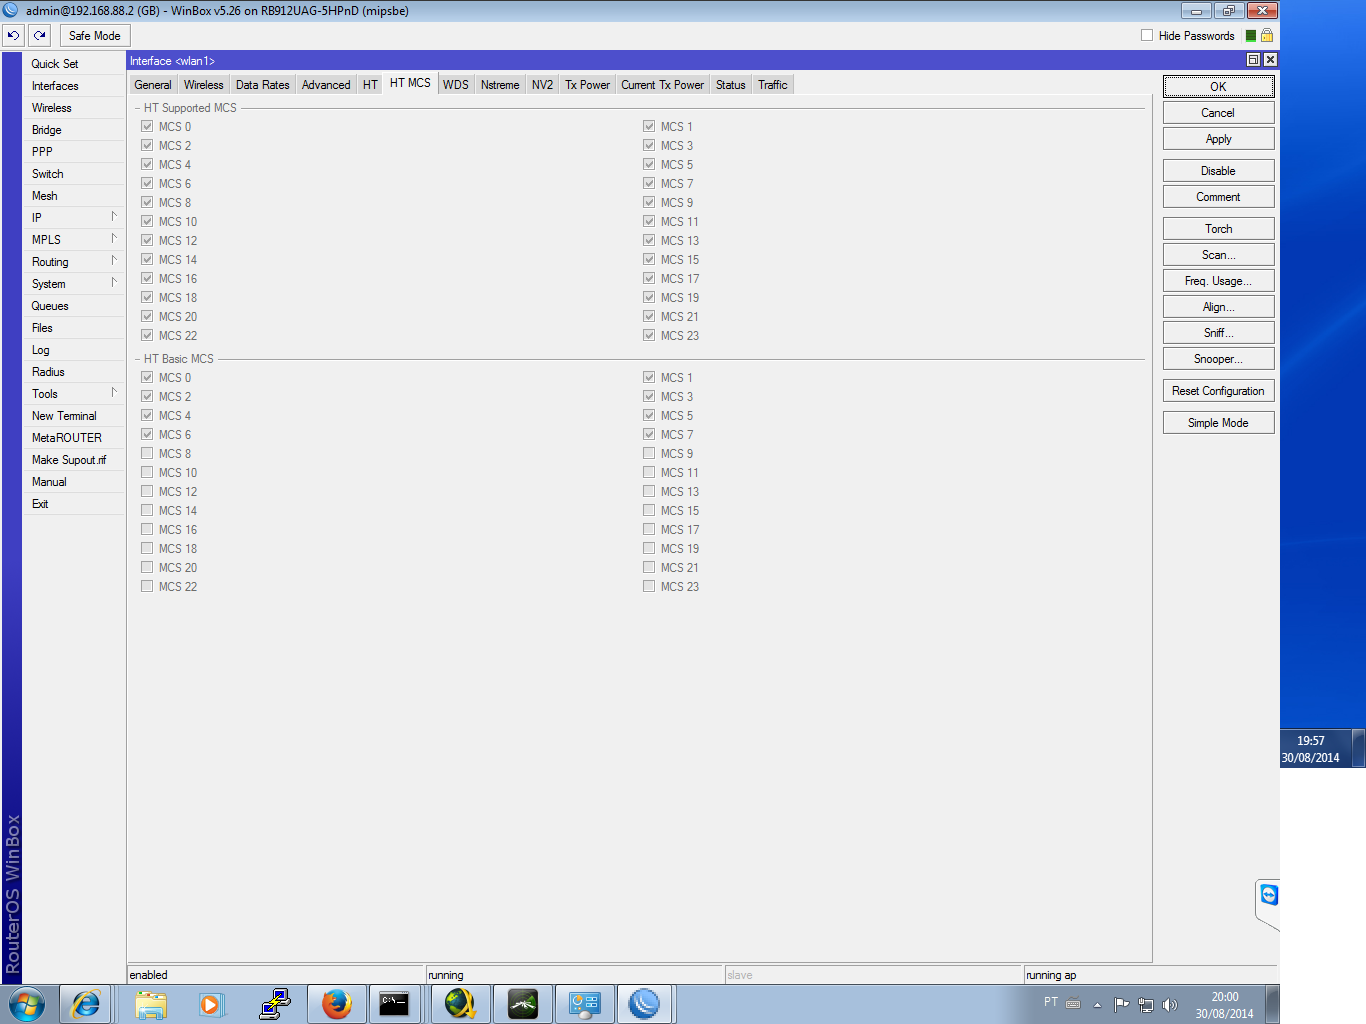1366x1024 pixels.
Task: Open New Terminal from the sidebar
Action: click(x=74, y=416)
